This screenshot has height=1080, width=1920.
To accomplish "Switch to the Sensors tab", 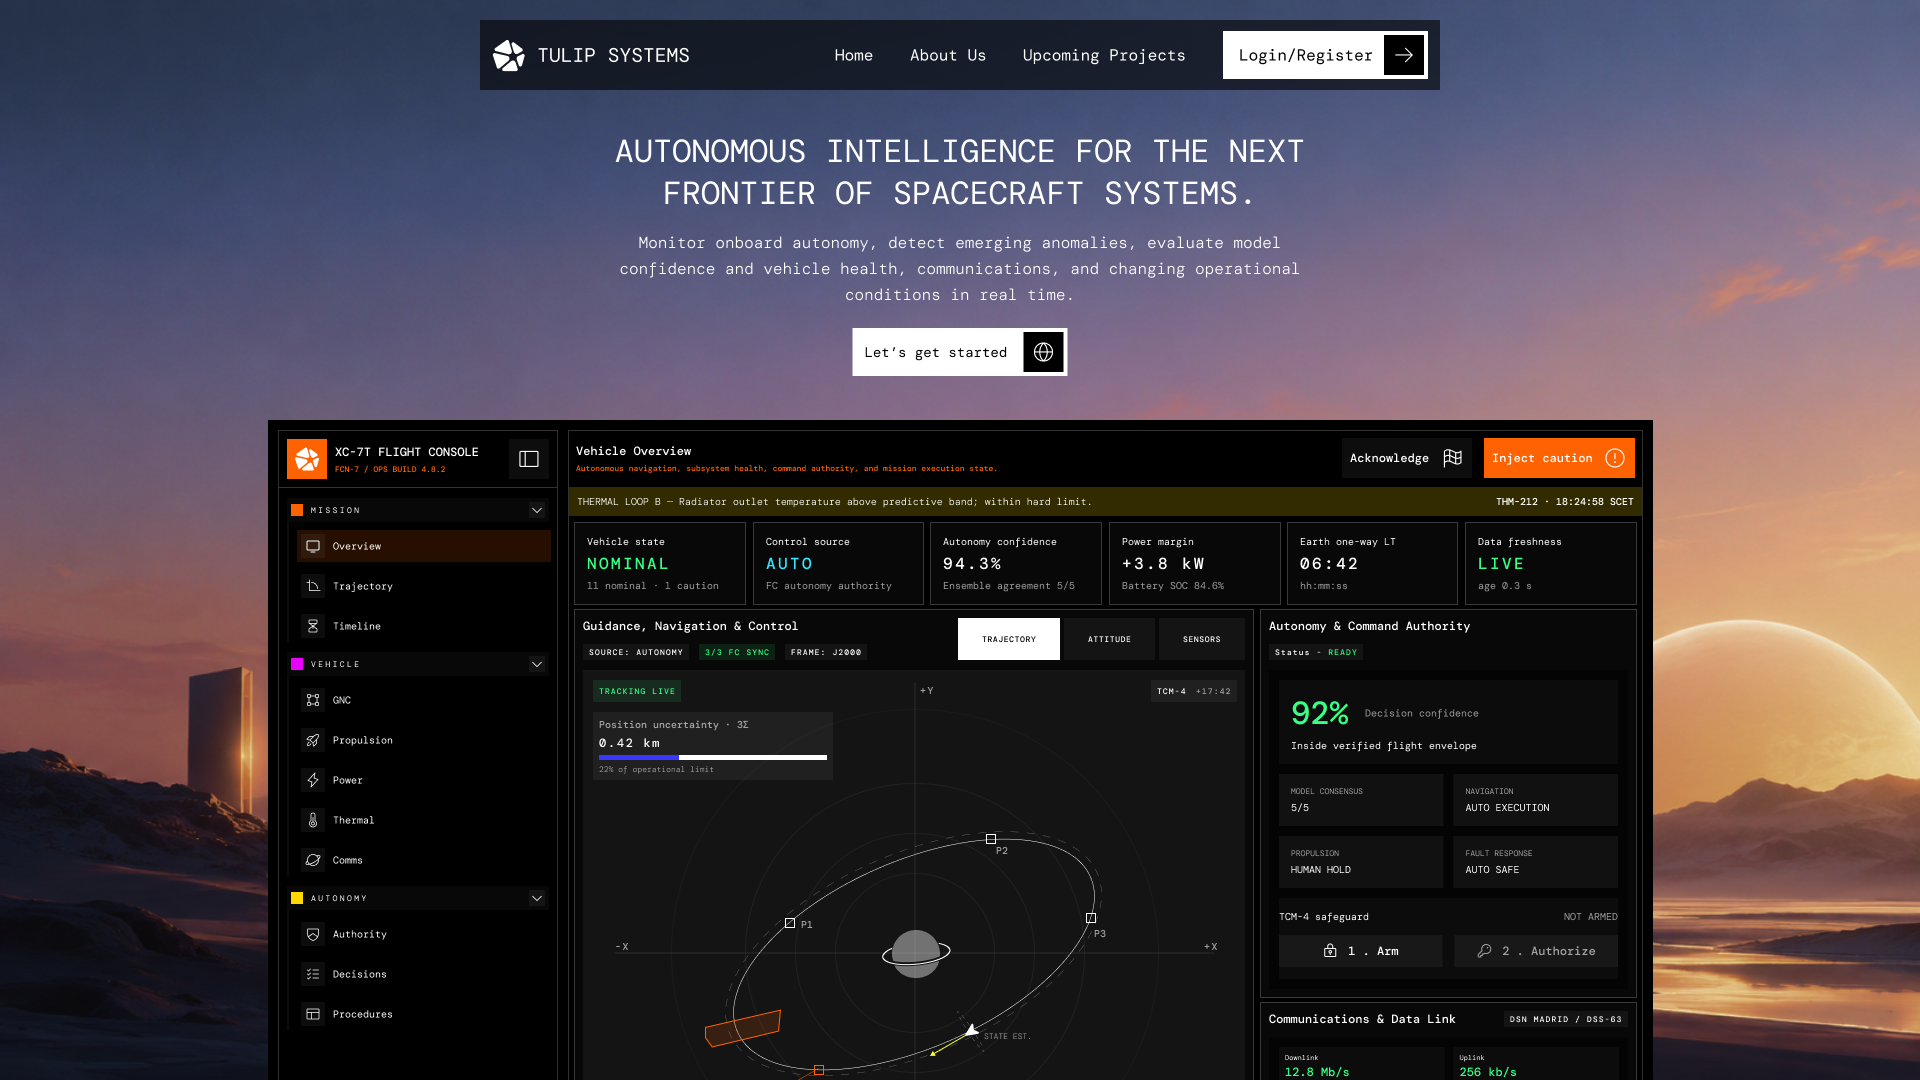I will pos(1202,639).
